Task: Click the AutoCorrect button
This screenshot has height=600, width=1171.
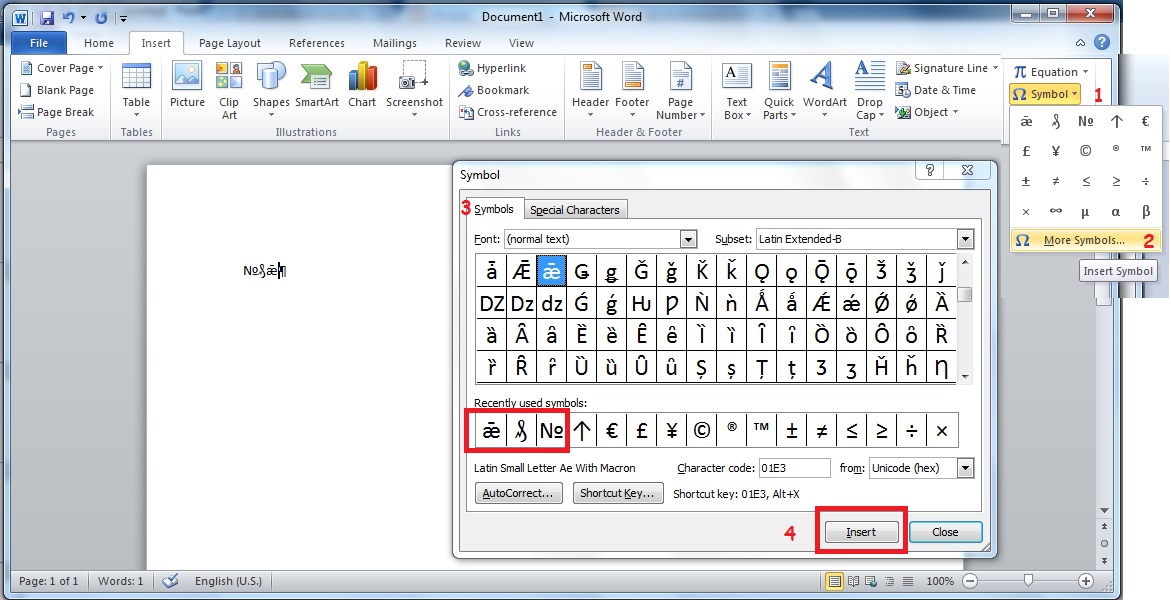Action: tap(519, 493)
